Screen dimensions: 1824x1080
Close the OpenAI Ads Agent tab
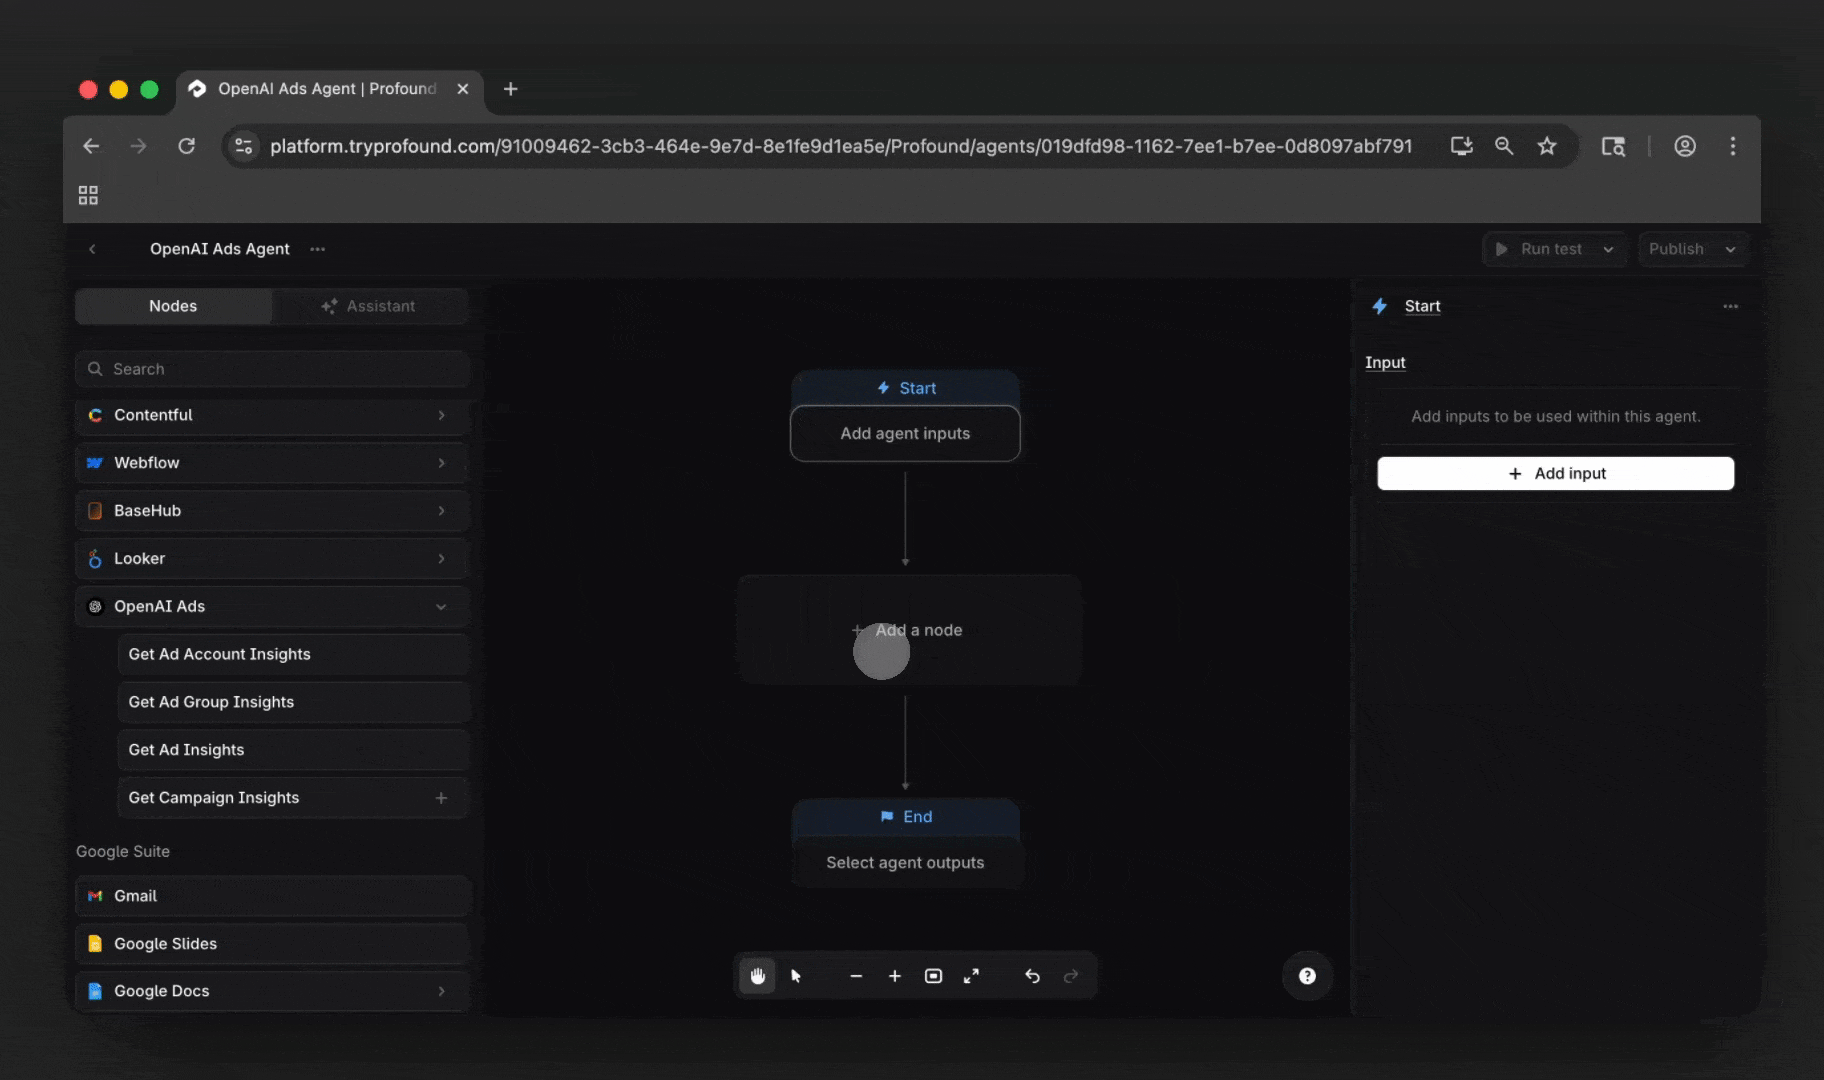(x=463, y=89)
